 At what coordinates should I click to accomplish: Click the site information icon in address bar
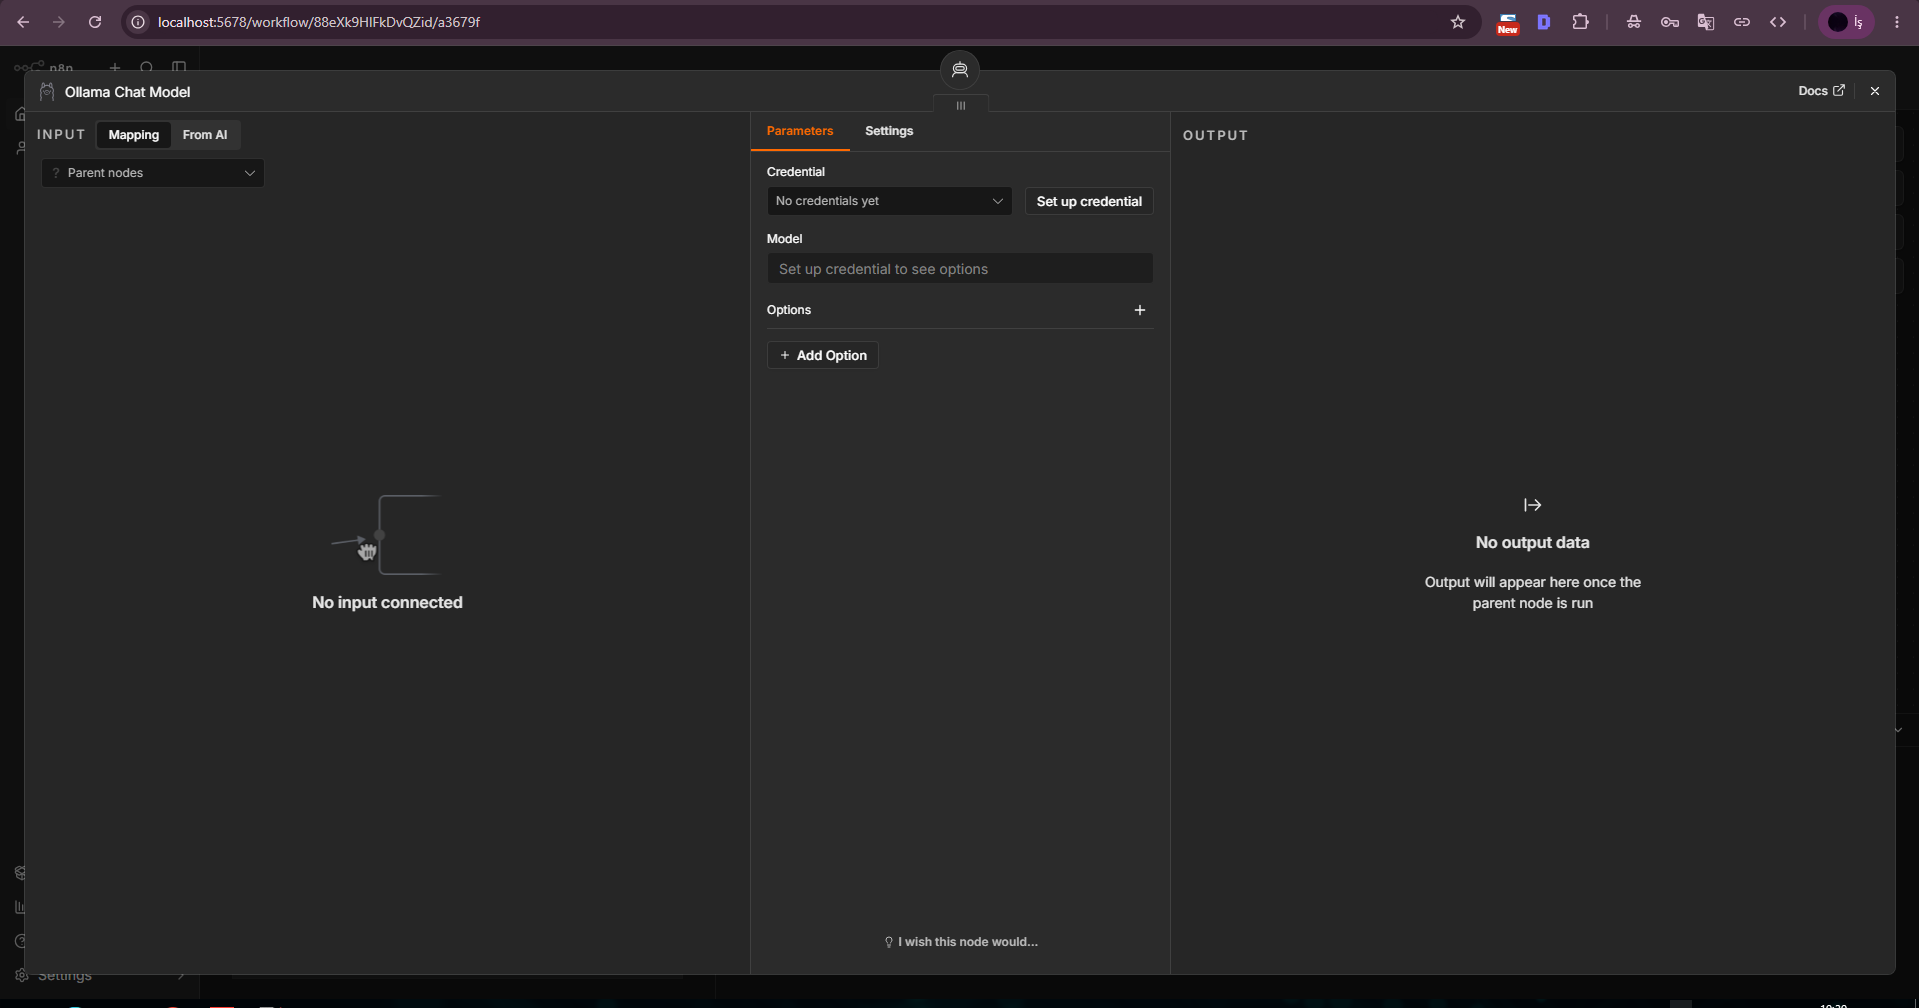[x=139, y=22]
